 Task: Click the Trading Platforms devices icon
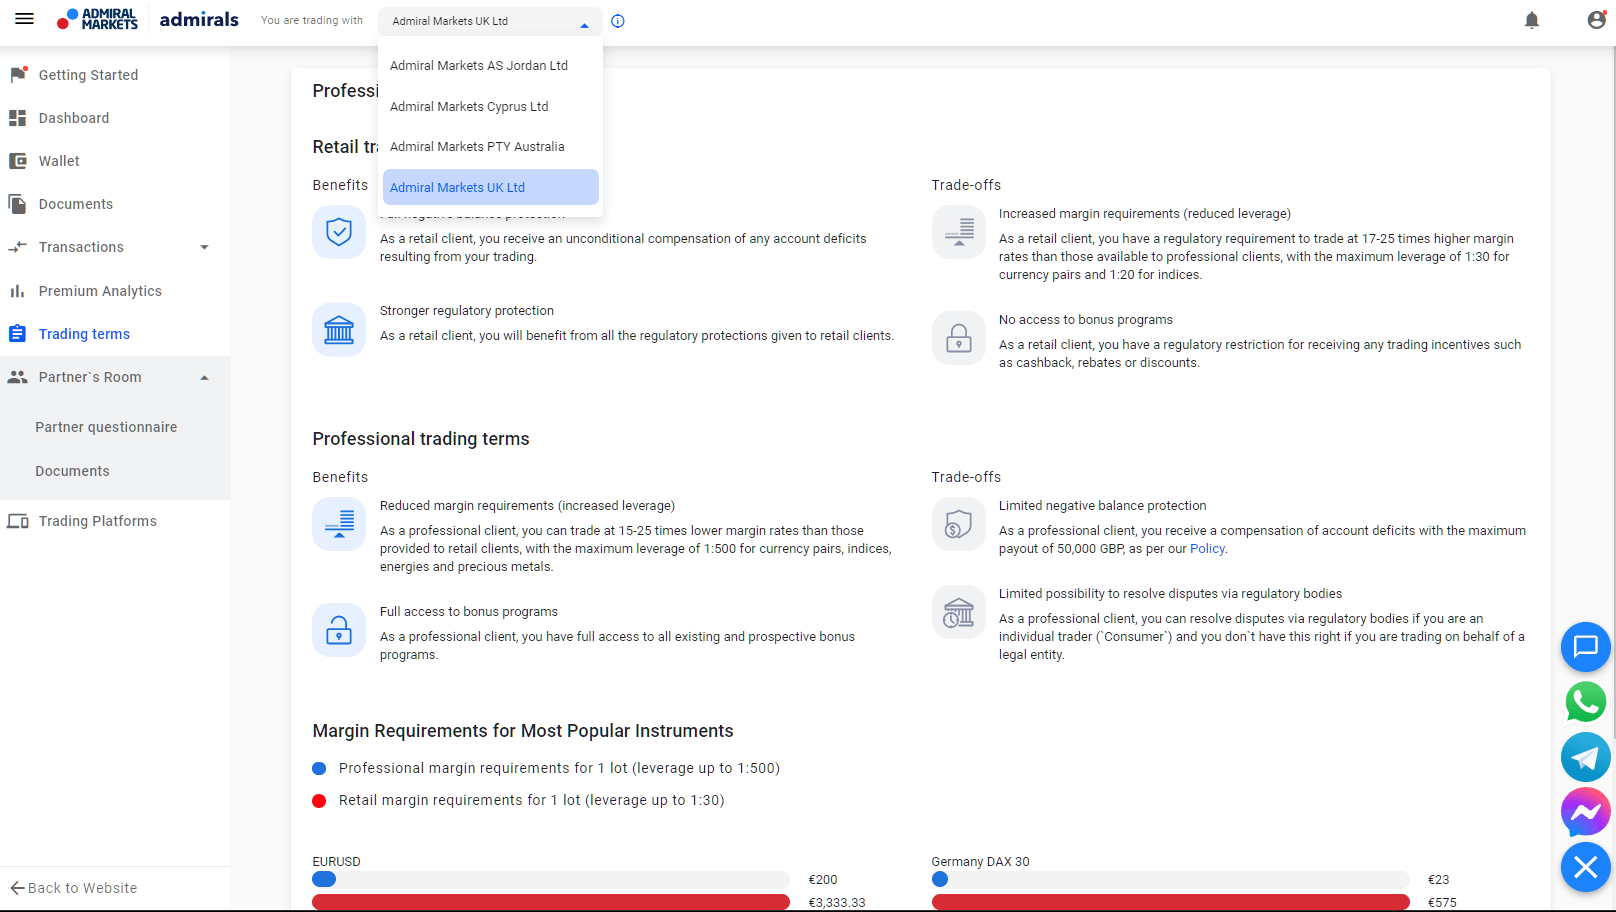(18, 521)
